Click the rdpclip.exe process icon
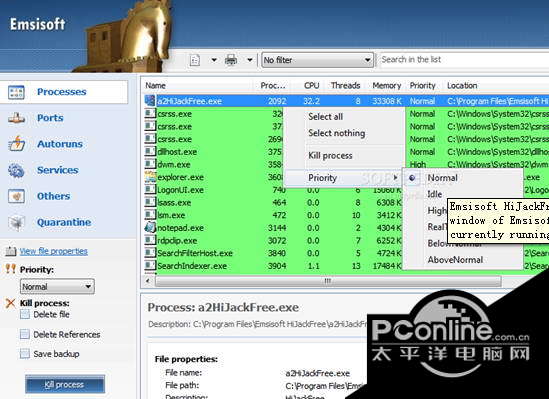Screen dimensions: 549x399 coord(150,240)
